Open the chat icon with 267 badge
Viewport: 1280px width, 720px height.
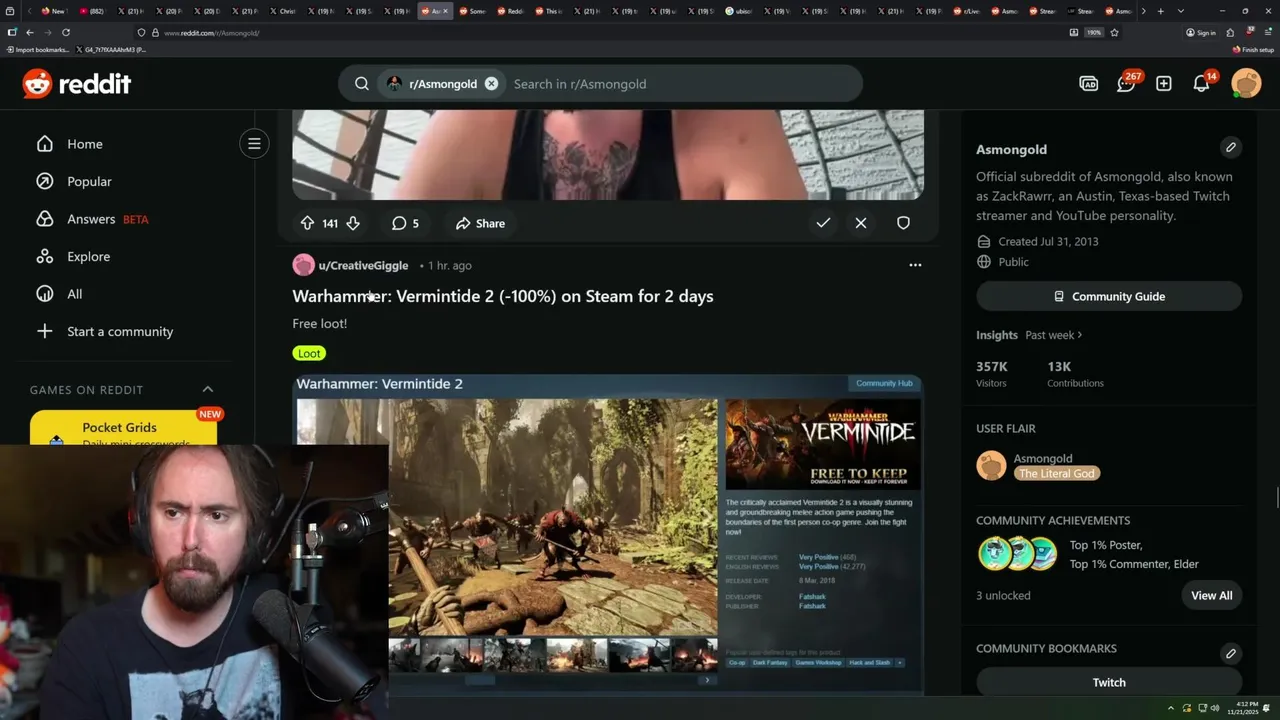(1127, 83)
